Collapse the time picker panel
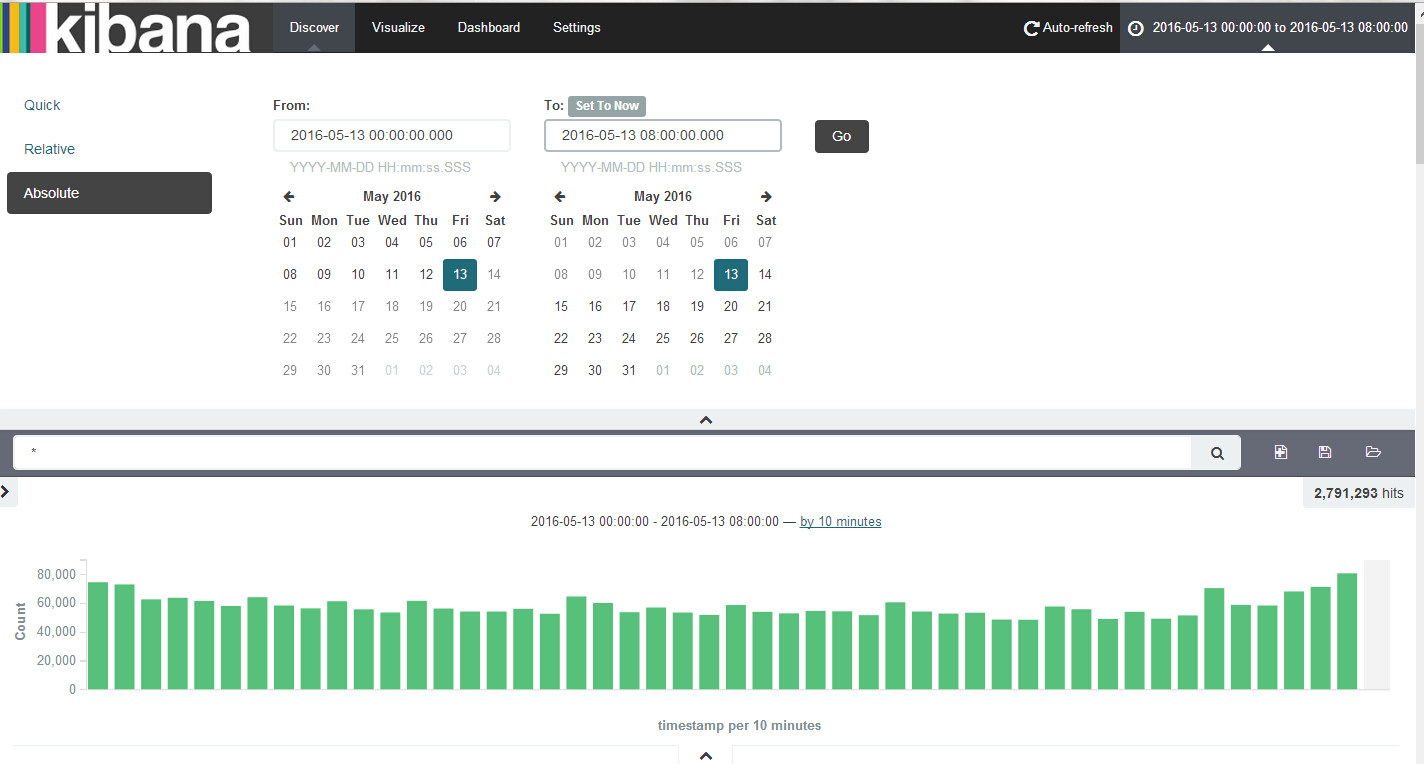The height and width of the screenshot is (764, 1424). [x=706, y=420]
